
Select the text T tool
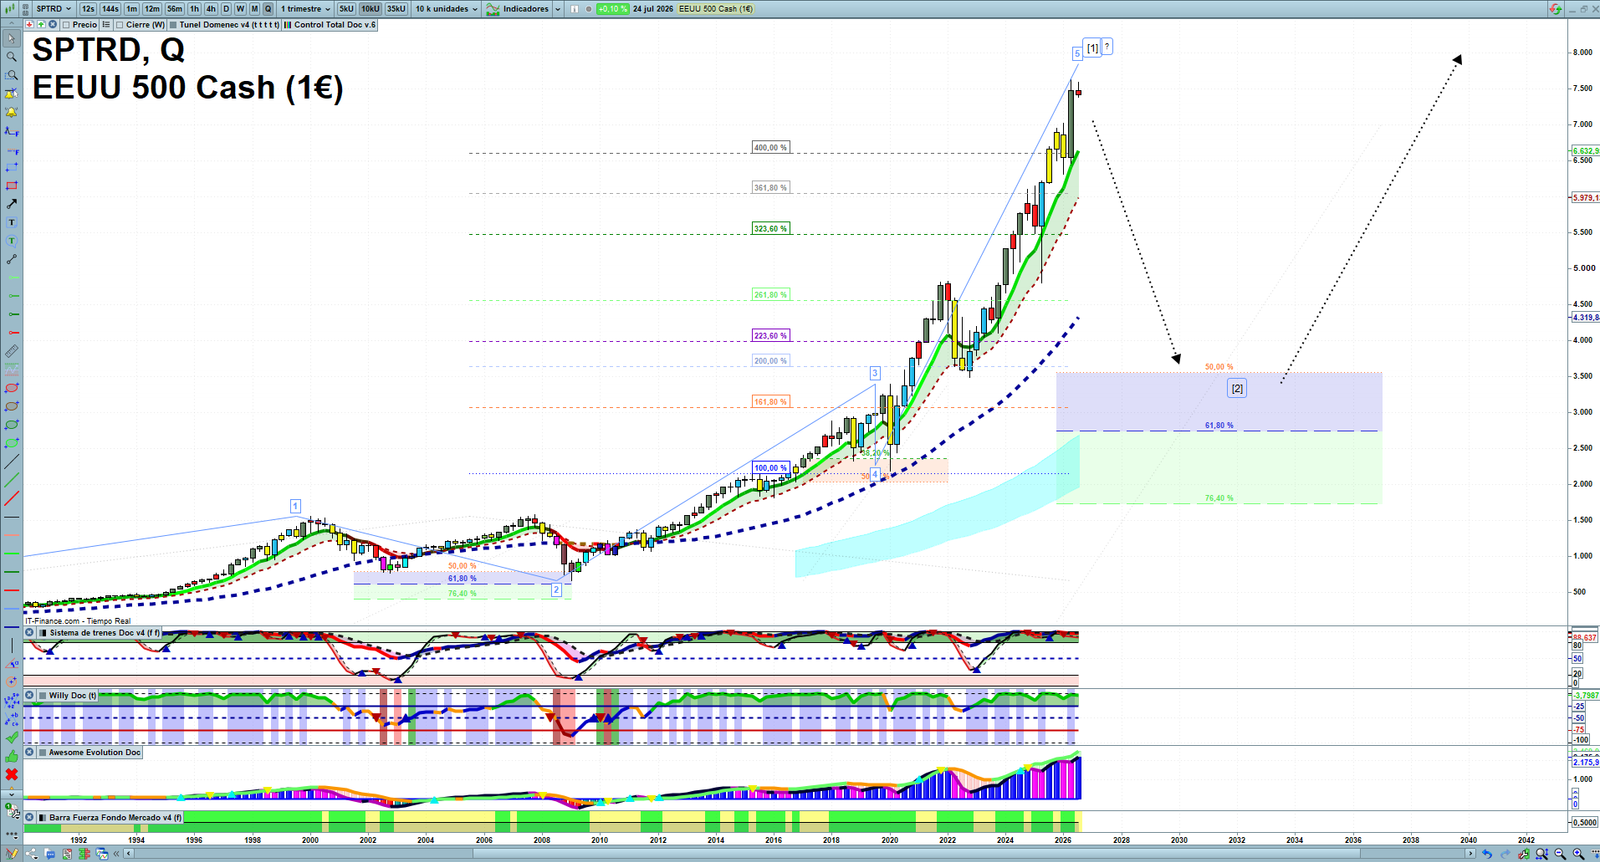click(x=11, y=222)
